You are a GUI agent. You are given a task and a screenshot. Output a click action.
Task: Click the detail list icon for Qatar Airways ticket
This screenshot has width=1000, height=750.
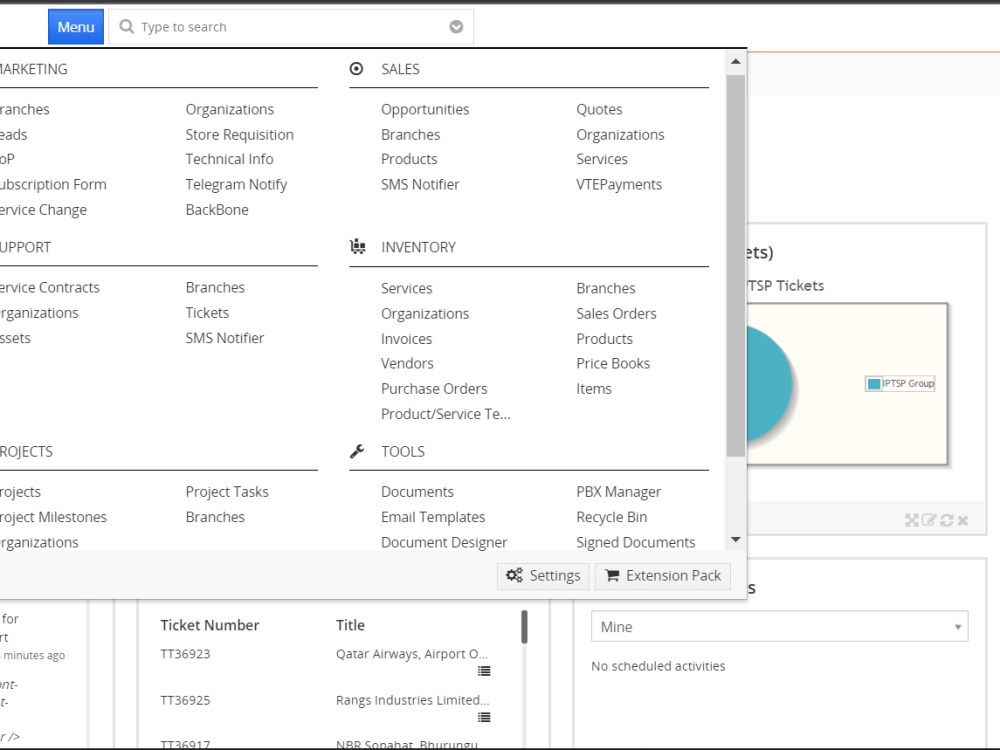484,671
